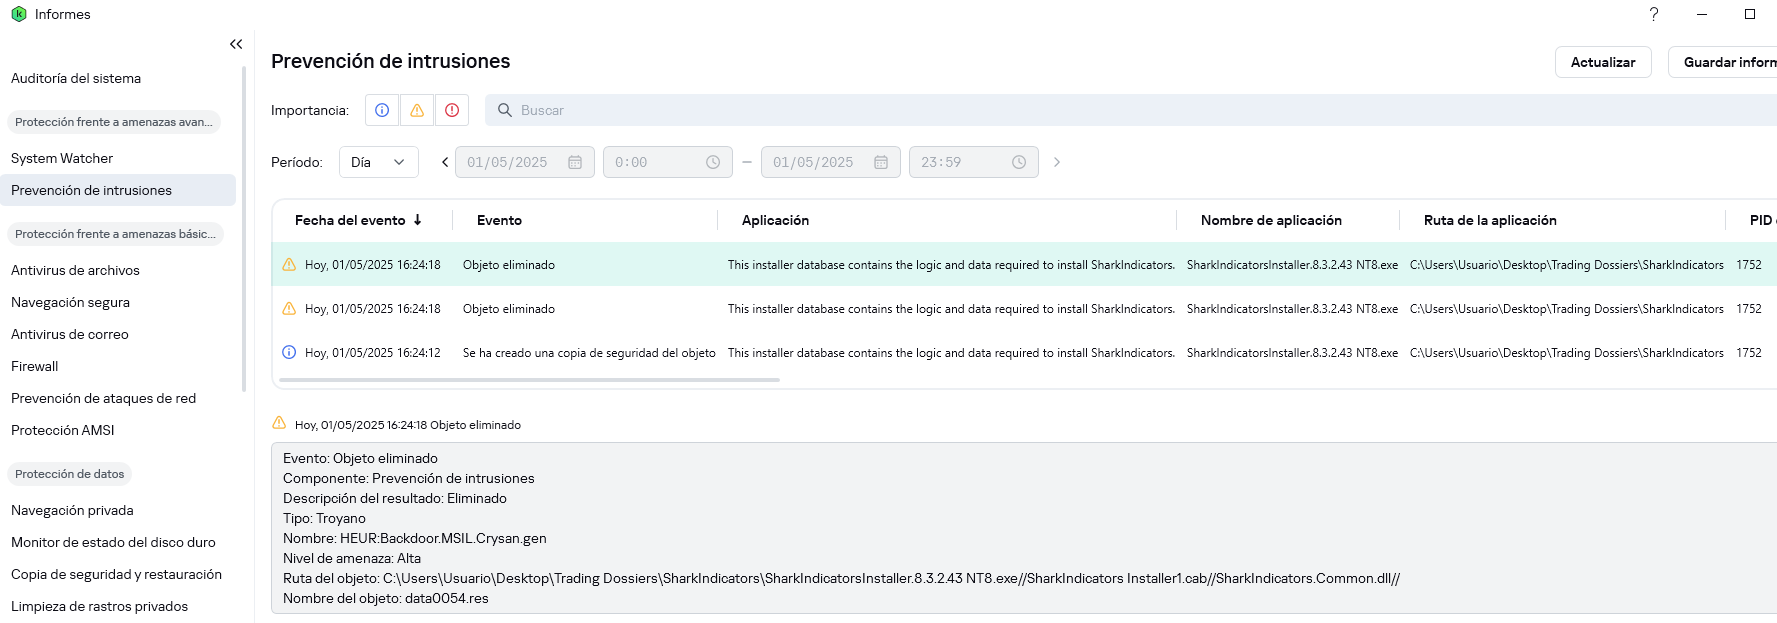
Task: Open clock icon of start time 0:00
Action: click(713, 162)
